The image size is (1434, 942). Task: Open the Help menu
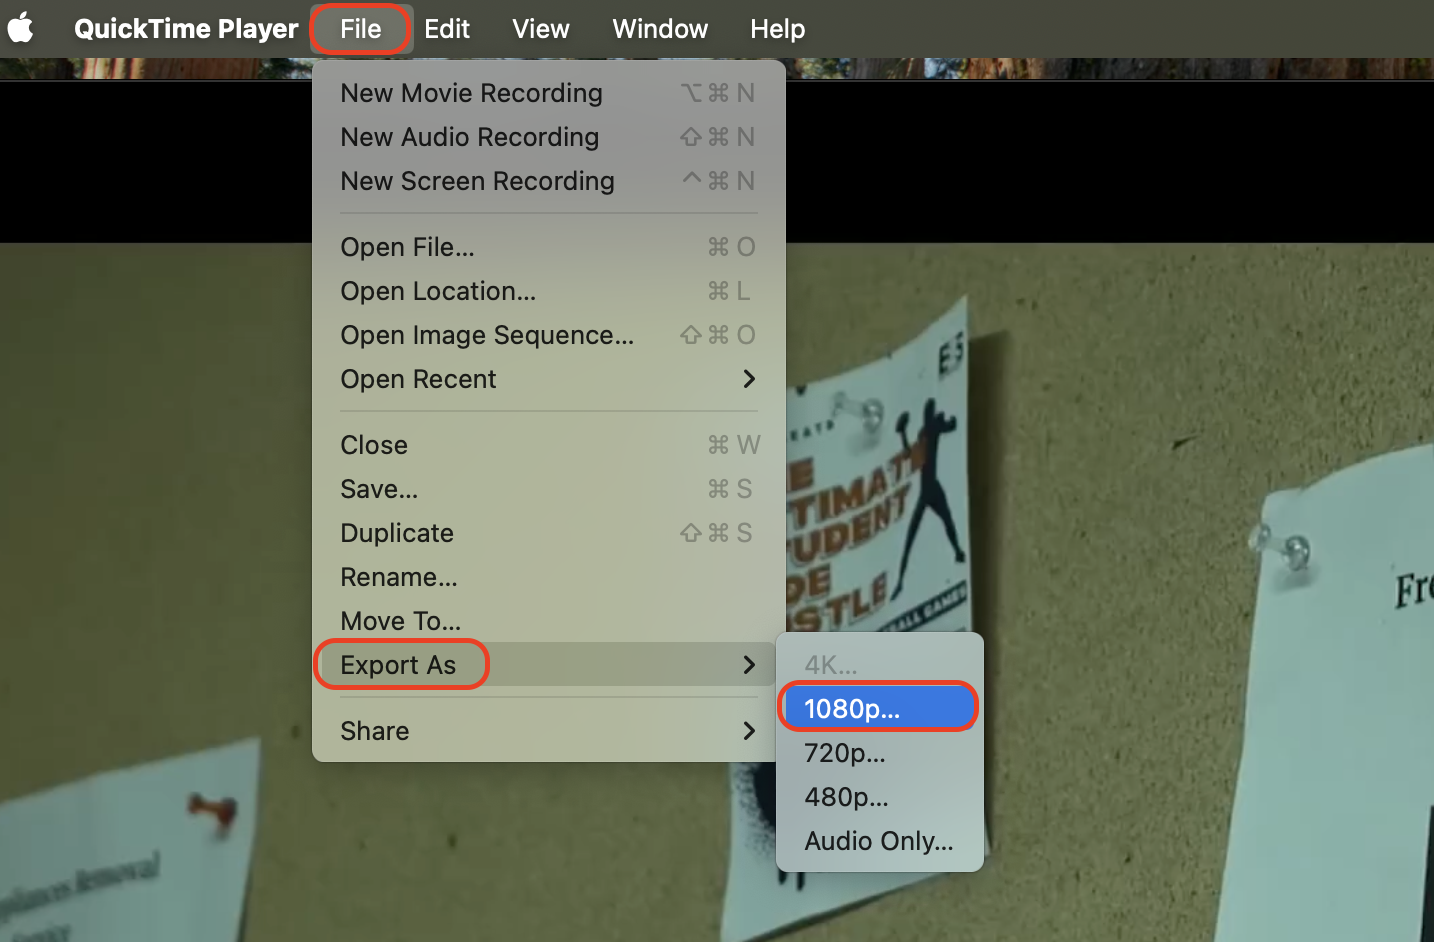(x=778, y=29)
